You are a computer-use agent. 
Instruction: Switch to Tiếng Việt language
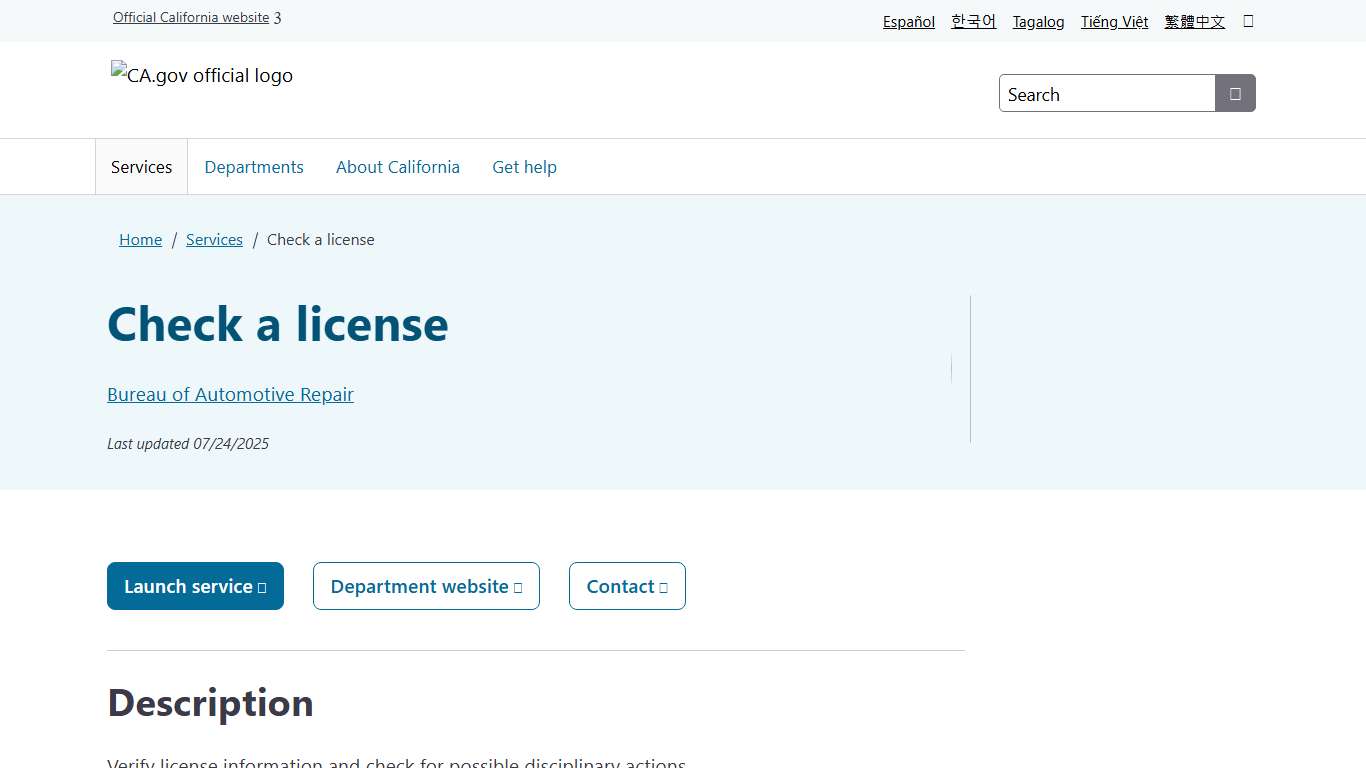pyautogui.click(x=1114, y=21)
